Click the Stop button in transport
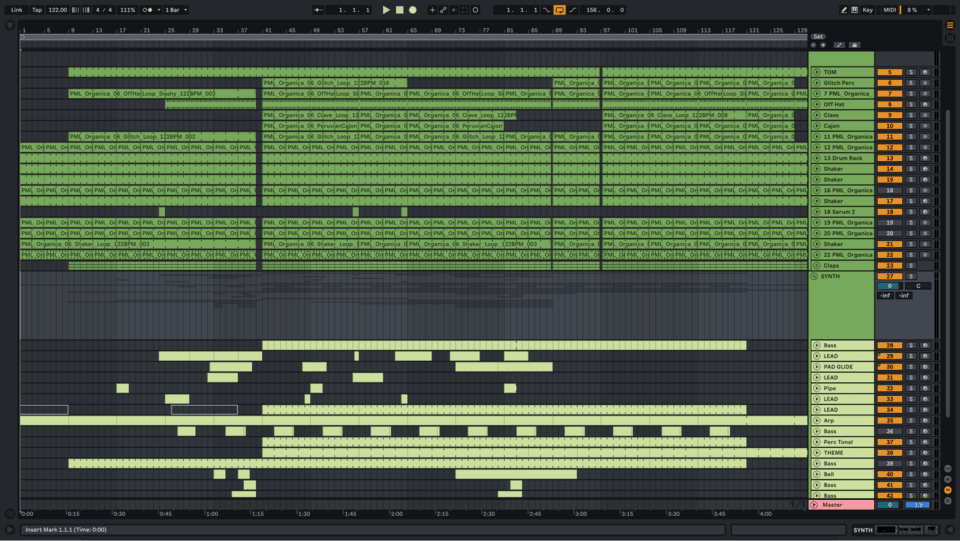 point(400,10)
